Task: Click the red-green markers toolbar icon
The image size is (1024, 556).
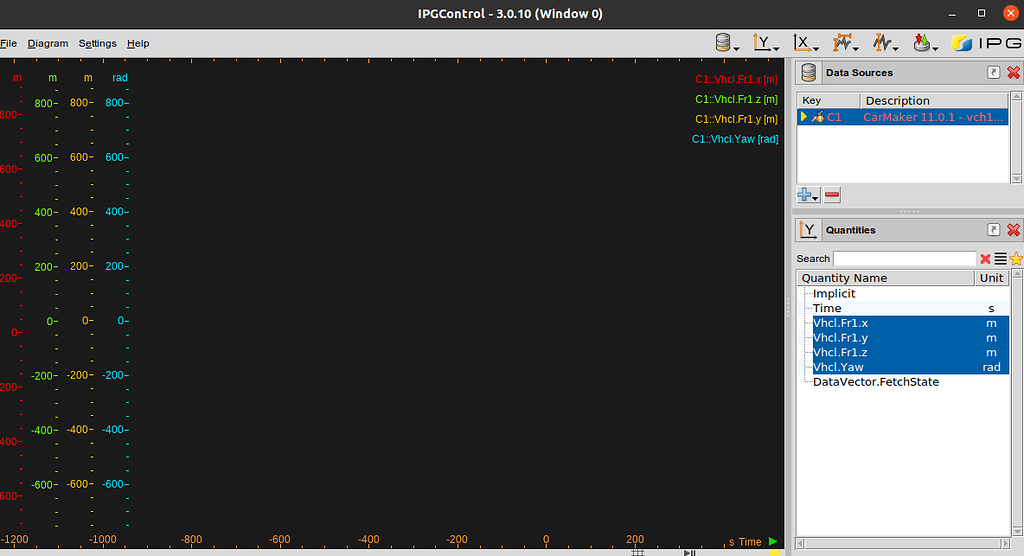Action: (x=924, y=43)
